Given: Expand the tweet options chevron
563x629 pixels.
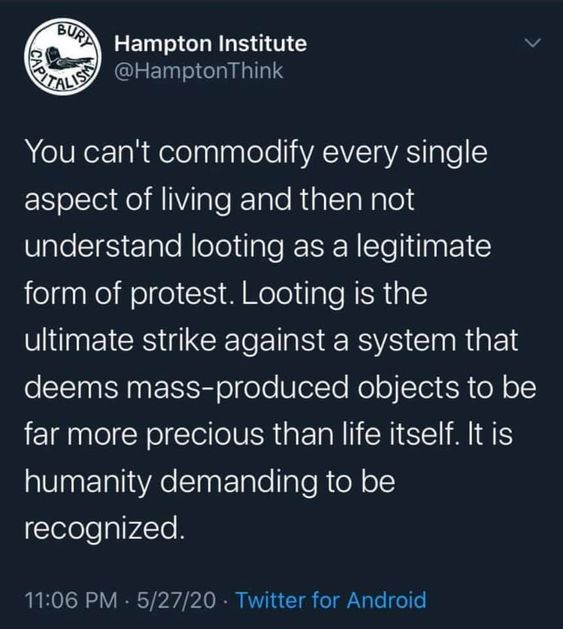Looking at the screenshot, I should coord(533,43).
